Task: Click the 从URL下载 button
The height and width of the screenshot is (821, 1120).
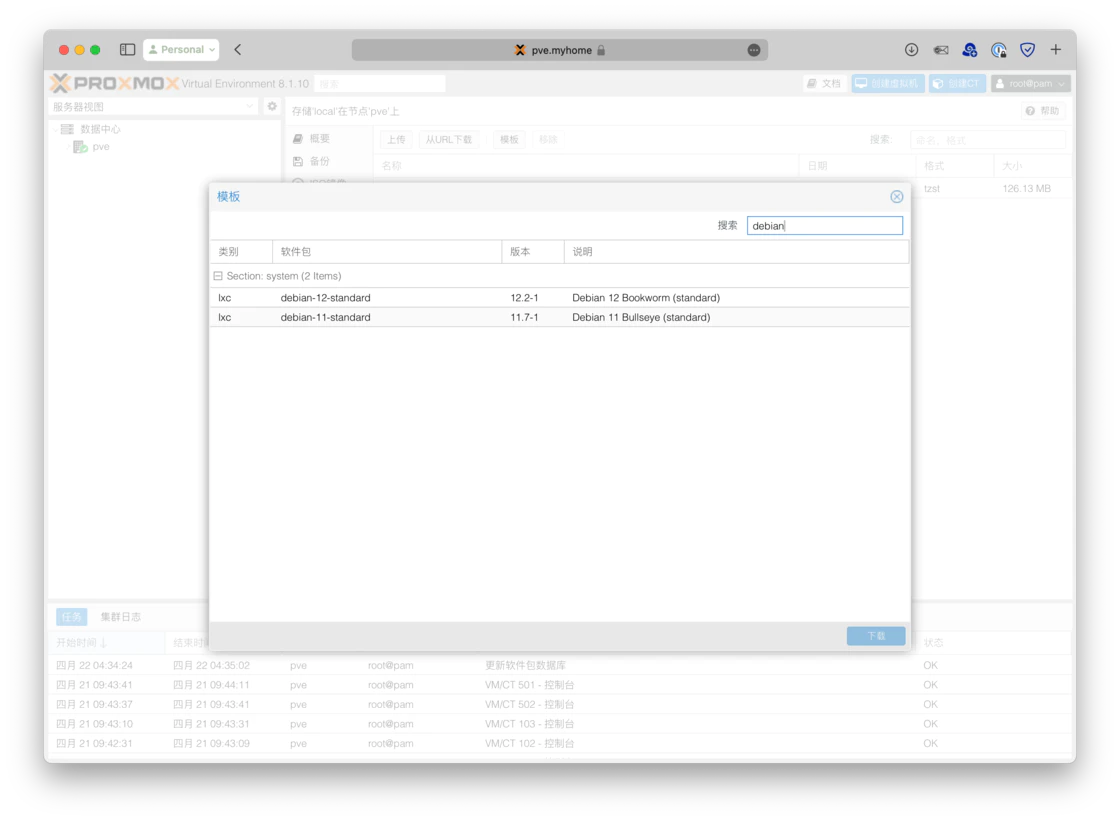Action: tap(449, 139)
